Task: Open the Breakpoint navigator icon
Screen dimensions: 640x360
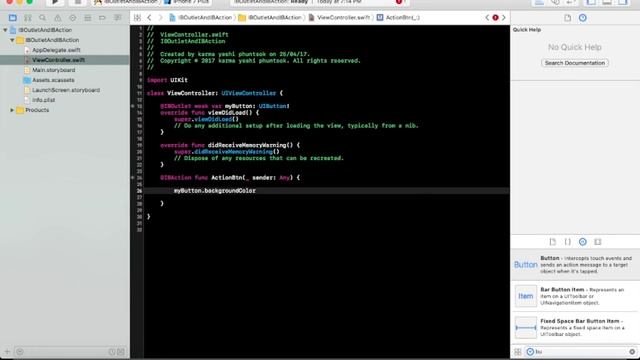Action: pyautogui.click(x=102, y=18)
